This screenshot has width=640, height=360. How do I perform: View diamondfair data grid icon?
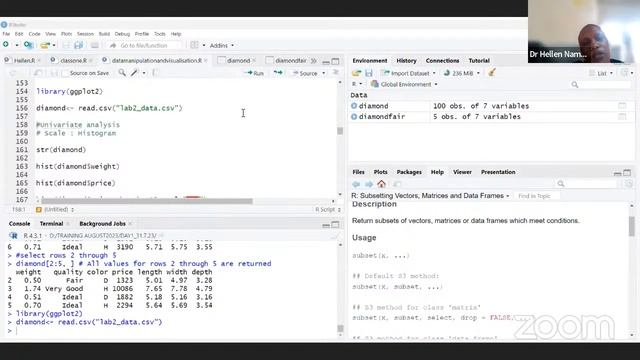[622, 116]
